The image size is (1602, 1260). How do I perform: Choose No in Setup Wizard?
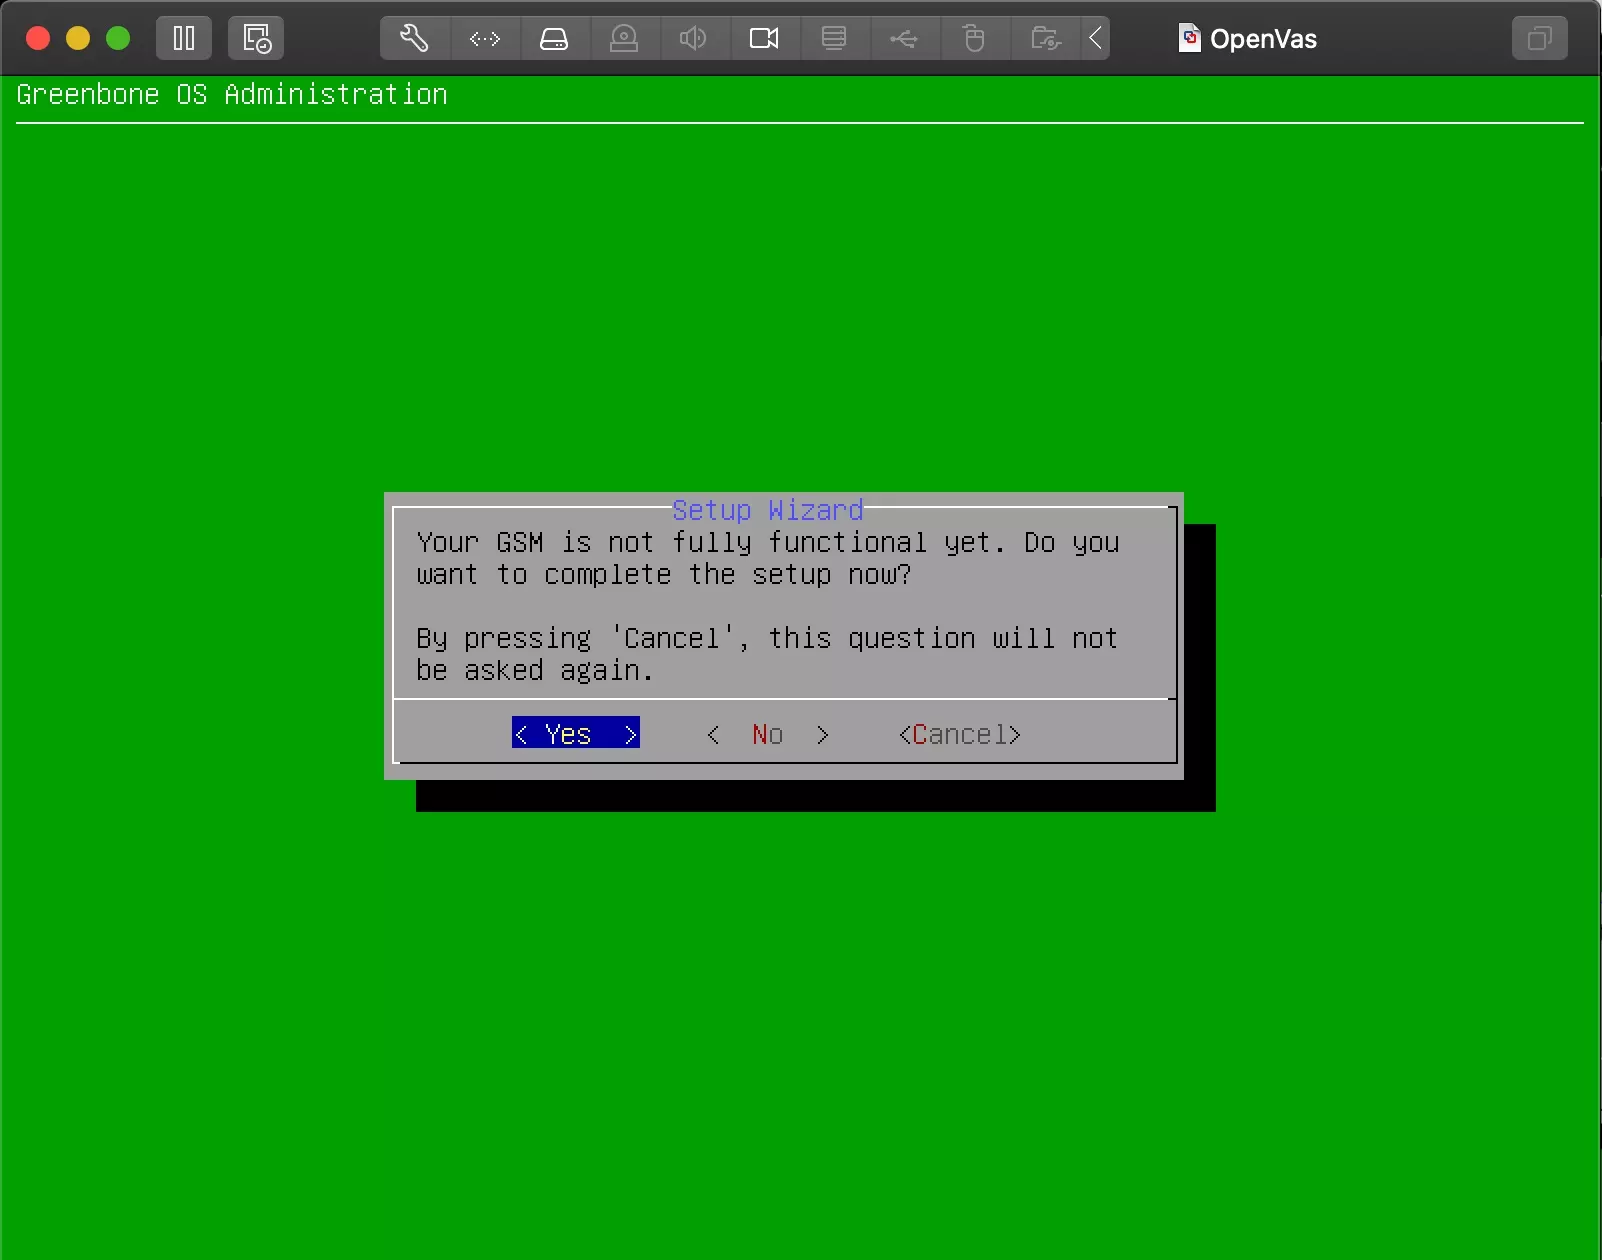click(x=768, y=734)
